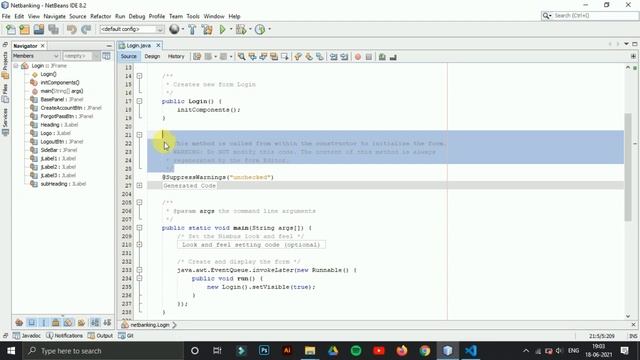Run the project with green play icon

222,29
